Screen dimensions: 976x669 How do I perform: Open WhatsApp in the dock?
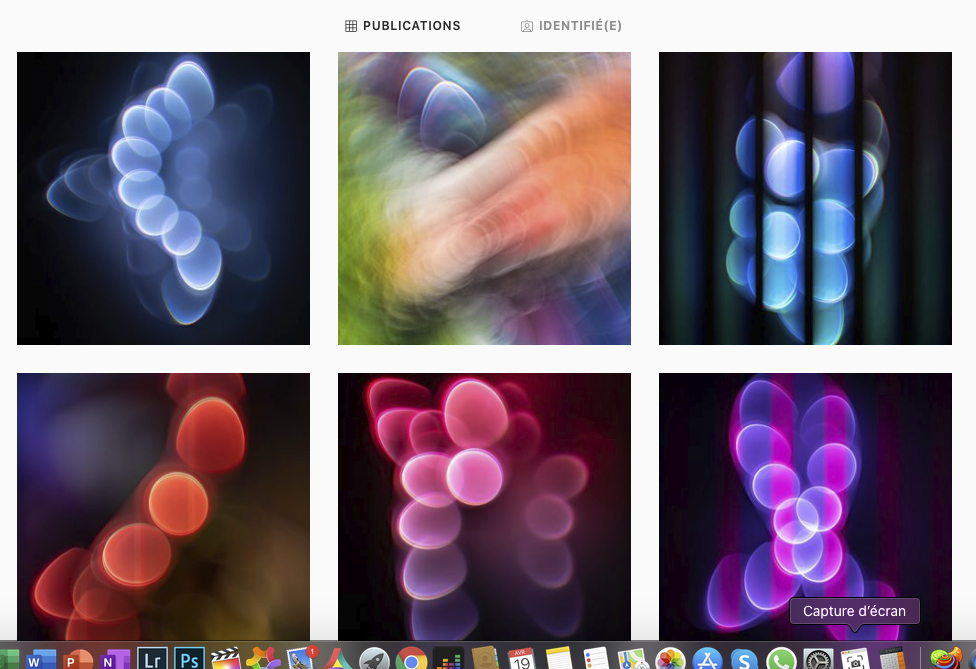tap(781, 659)
